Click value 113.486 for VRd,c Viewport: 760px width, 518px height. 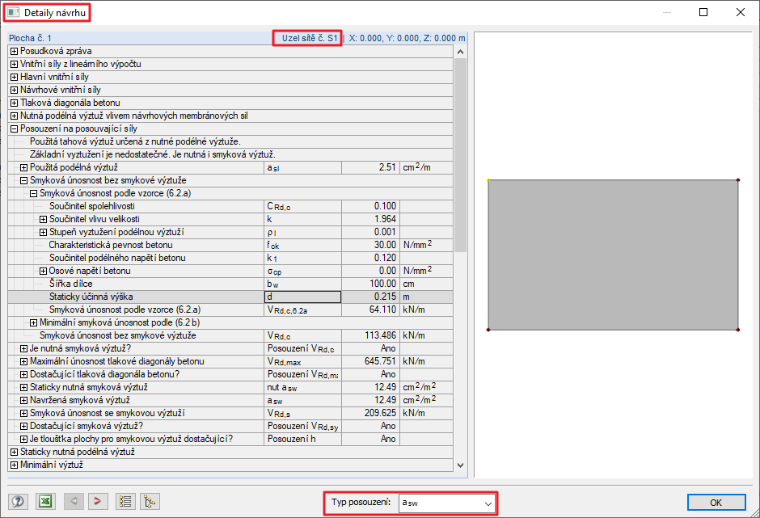pos(371,335)
